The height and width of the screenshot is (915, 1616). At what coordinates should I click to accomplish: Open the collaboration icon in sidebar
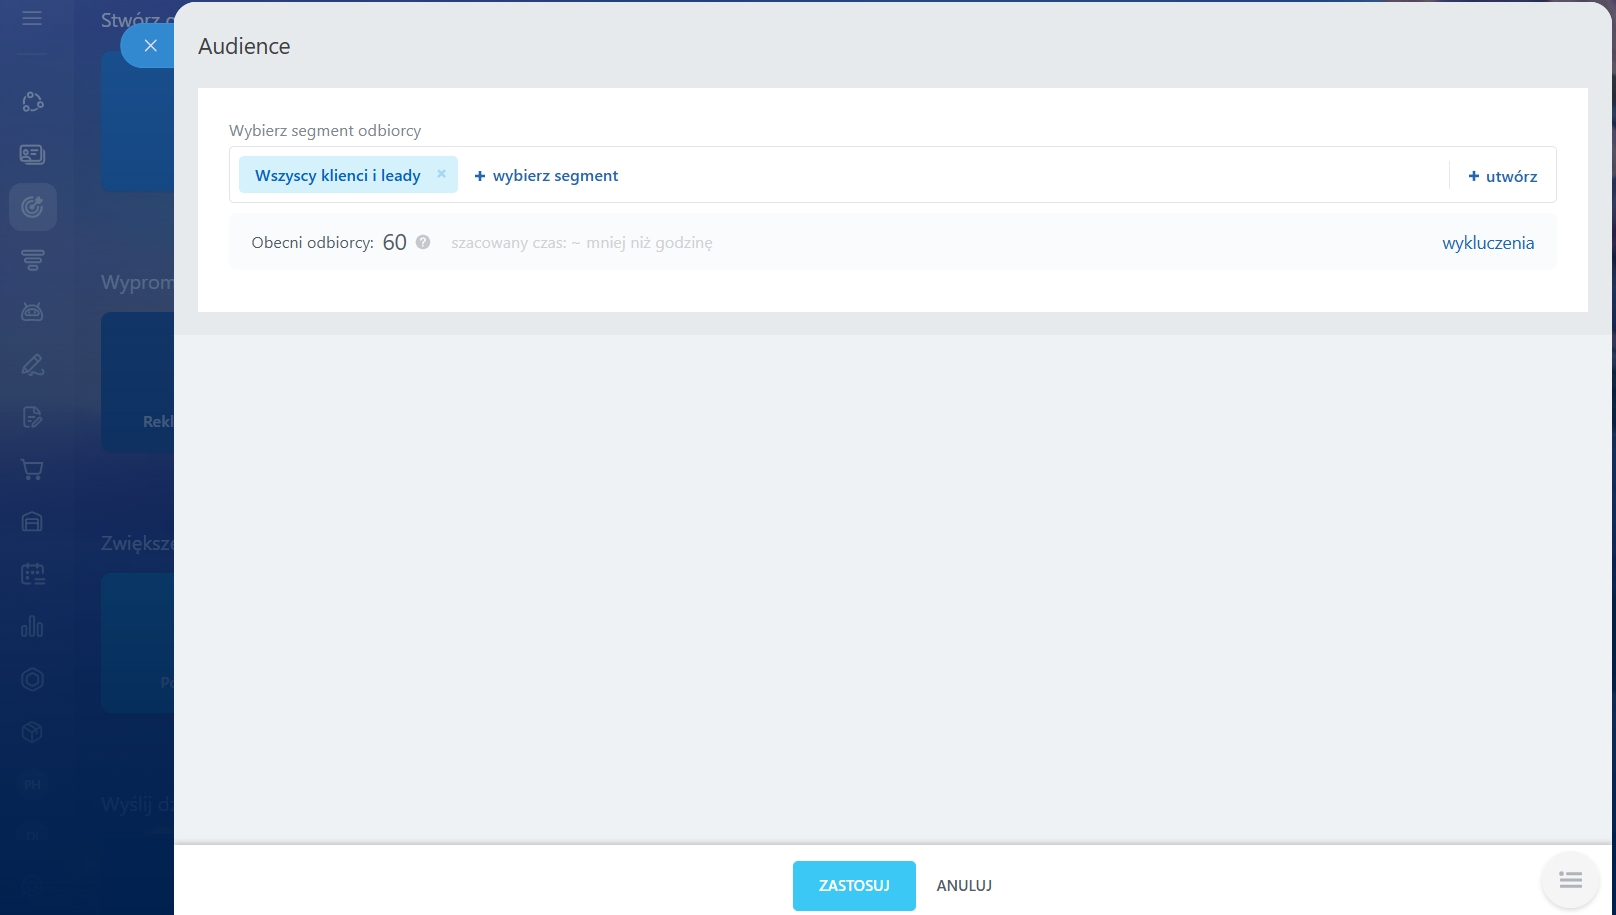32,102
